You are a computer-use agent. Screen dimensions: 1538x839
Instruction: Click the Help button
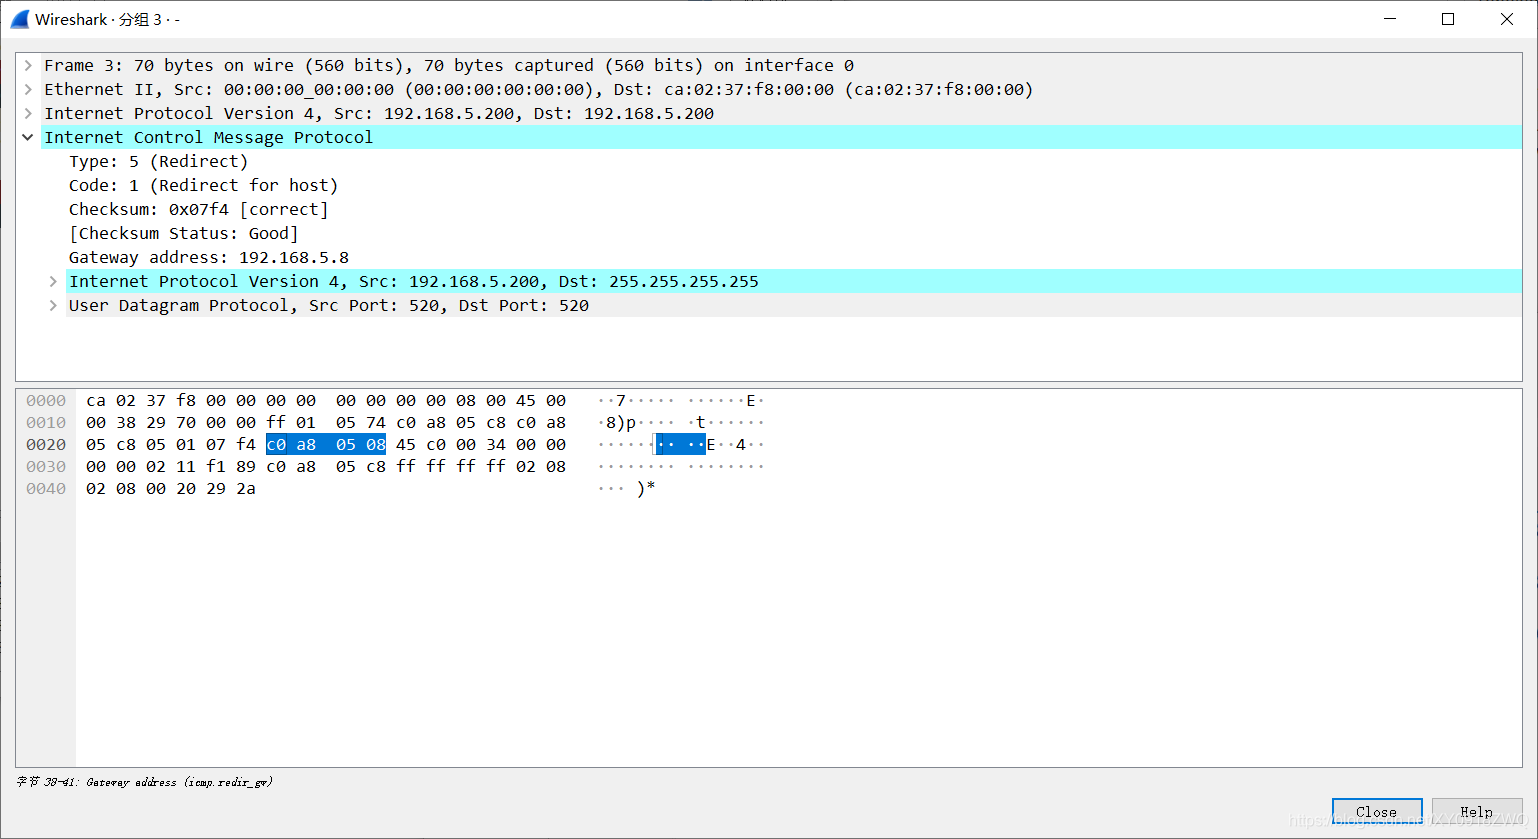[1476, 812]
